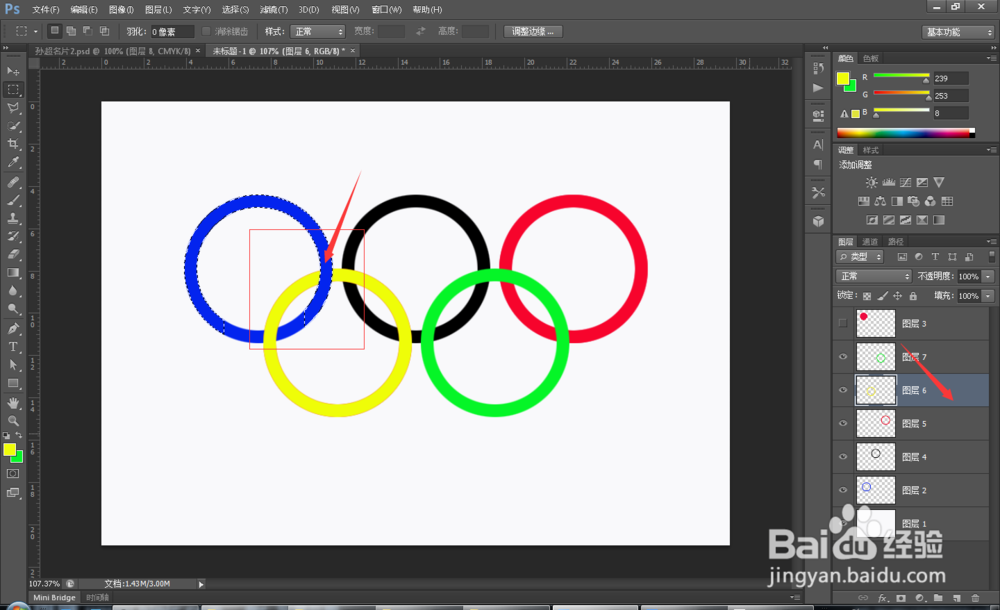Hide 图层 5 layer visibility
The height and width of the screenshot is (610, 1000).
click(843, 424)
